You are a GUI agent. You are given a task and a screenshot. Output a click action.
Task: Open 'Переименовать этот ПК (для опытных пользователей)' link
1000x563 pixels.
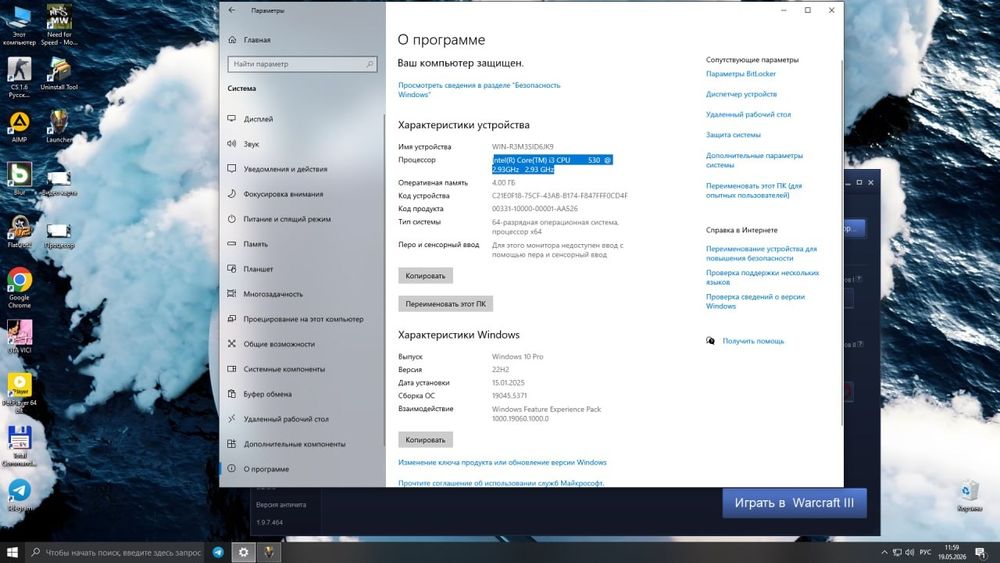pyautogui.click(x=754, y=190)
